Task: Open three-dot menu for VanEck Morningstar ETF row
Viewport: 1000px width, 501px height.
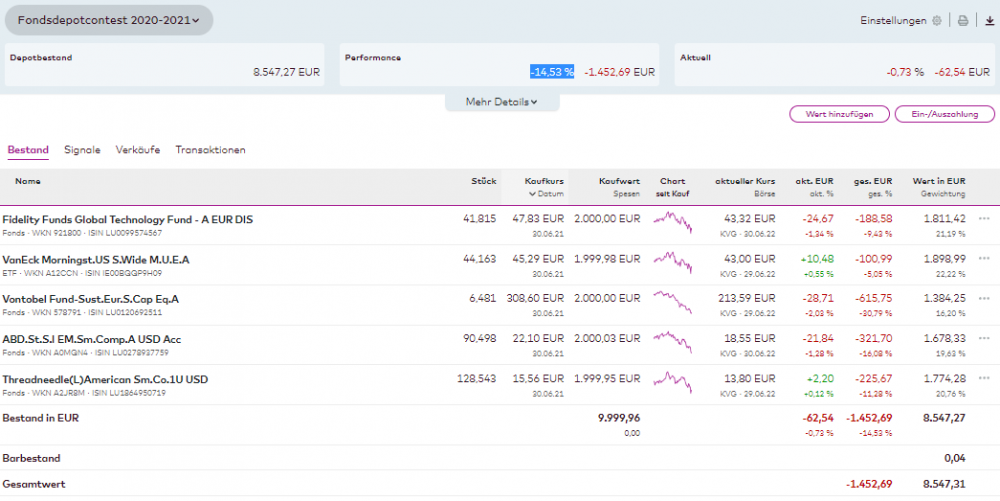Action: click(x=985, y=259)
